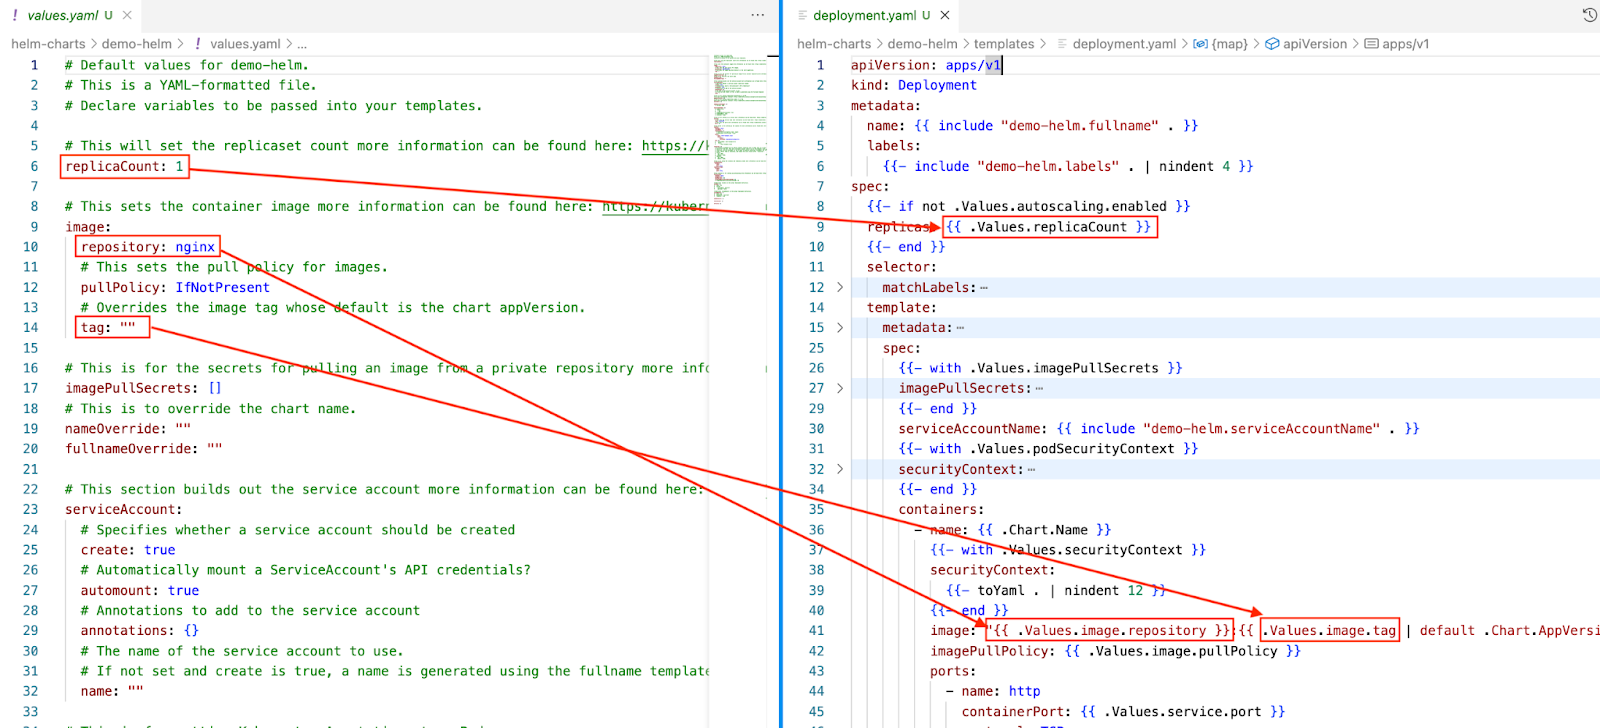
Task: Follow the https://kubern link on line 8
Action: point(655,206)
